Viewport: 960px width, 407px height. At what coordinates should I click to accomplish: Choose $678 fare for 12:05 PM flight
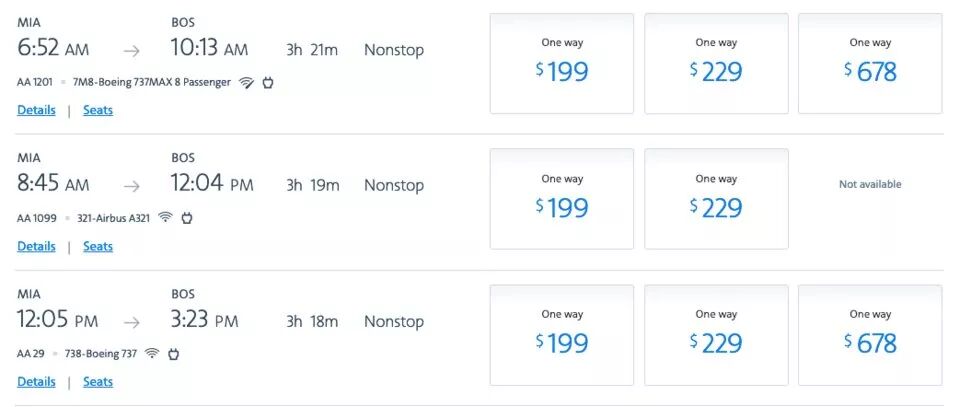[870, 335]
